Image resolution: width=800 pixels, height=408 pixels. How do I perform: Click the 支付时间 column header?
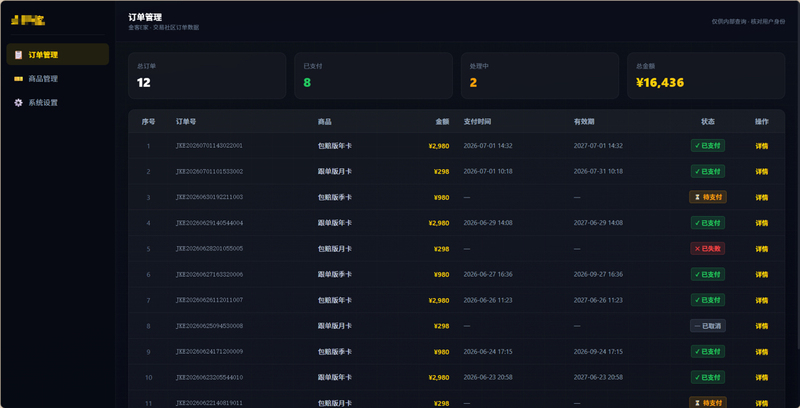[x=478, y=122]
